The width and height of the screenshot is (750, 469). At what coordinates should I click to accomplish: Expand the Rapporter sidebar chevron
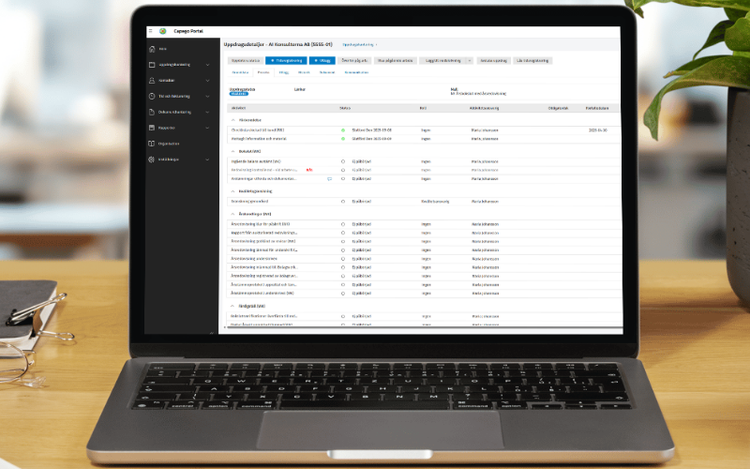(208, 127)
